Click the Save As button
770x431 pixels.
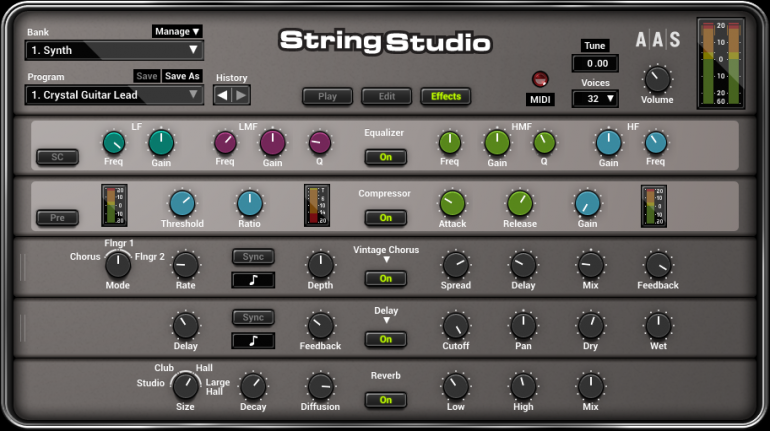click(182, 76)
